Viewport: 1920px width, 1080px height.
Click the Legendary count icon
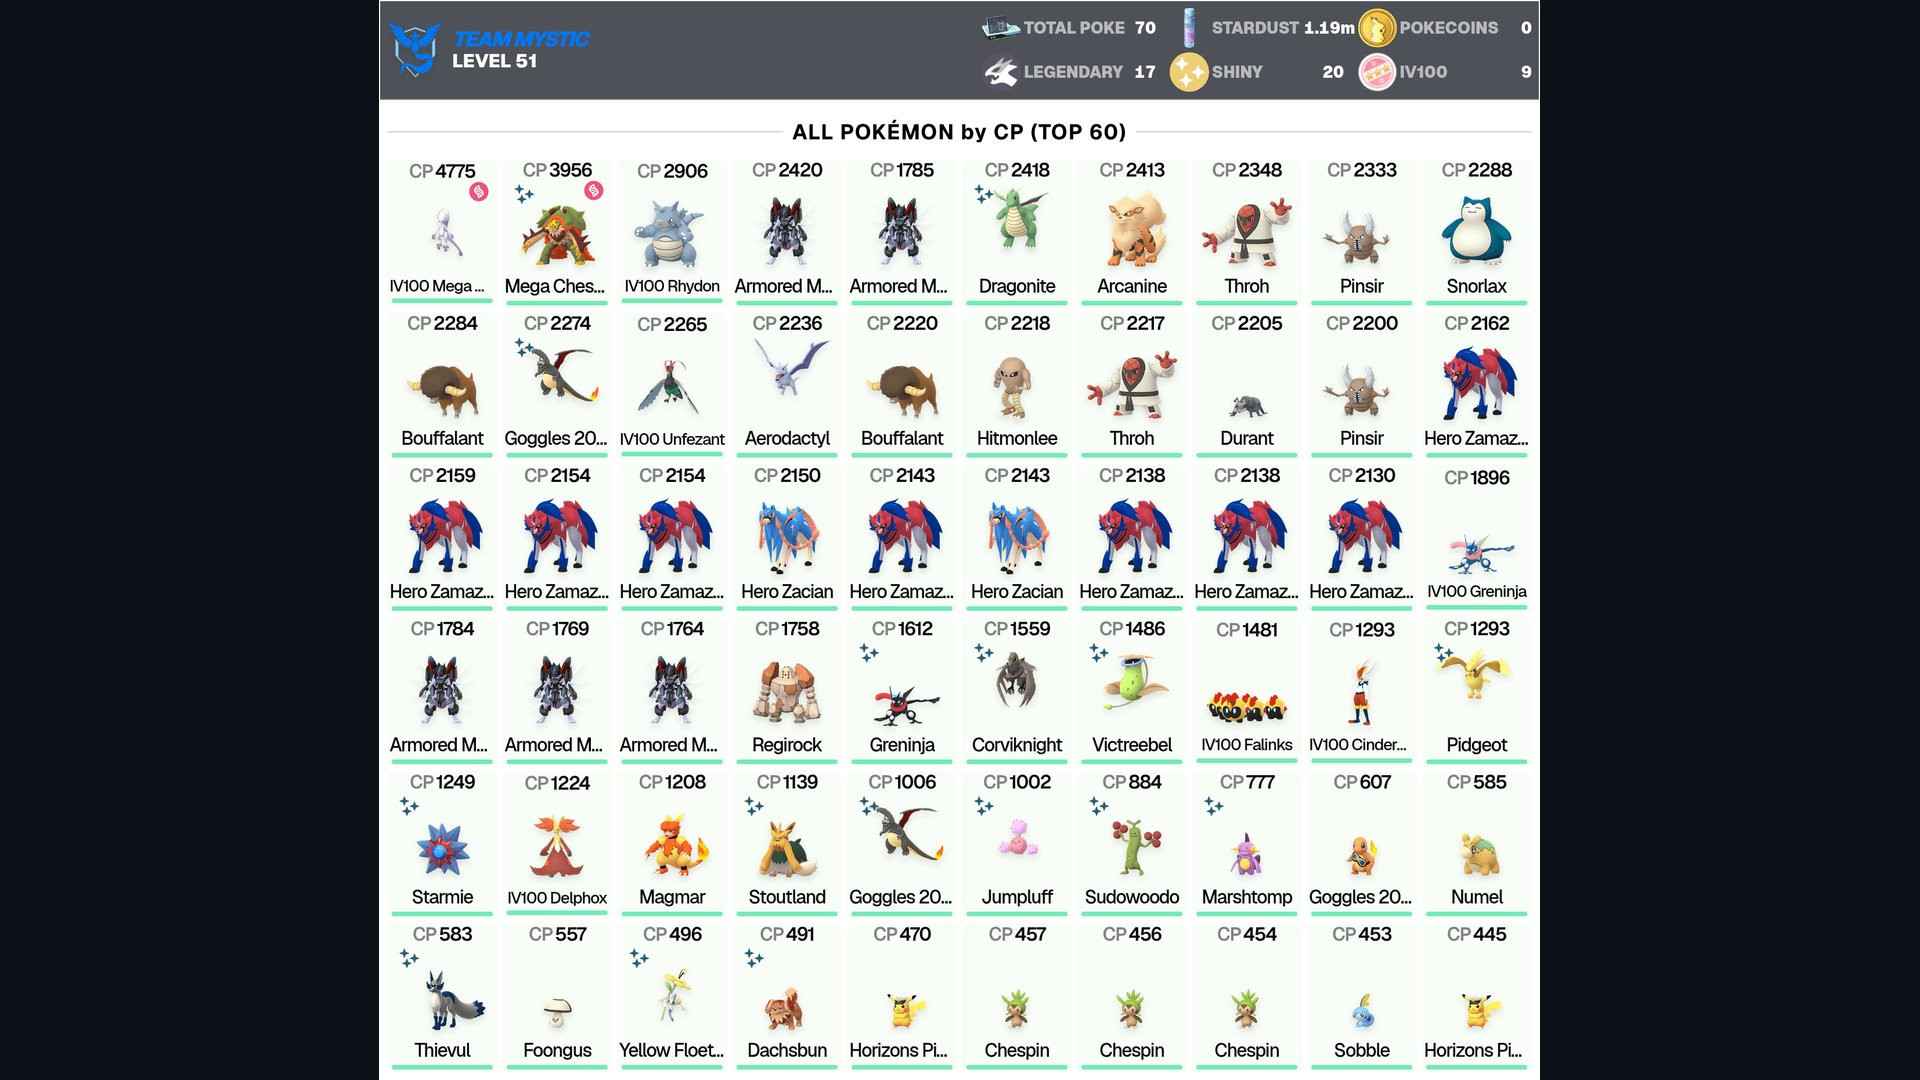1001,72
